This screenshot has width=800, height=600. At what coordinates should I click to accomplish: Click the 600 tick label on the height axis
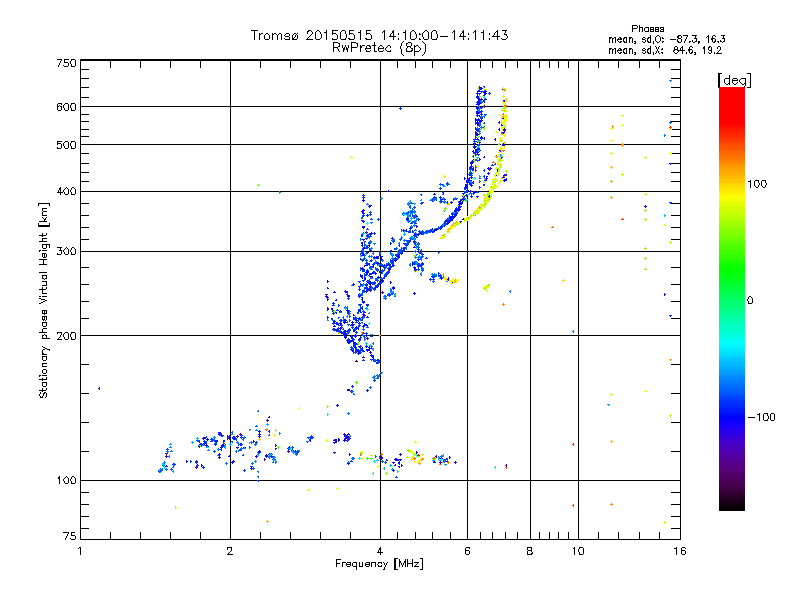(x=66, y=107)
